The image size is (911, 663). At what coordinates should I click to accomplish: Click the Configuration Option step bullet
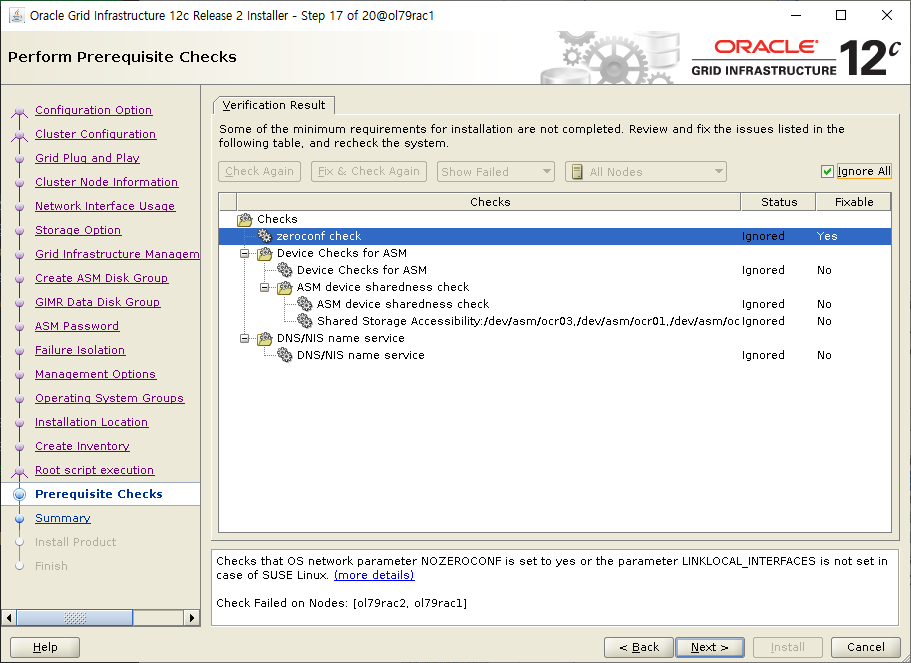pyautogui.click(x=20, y=110)
